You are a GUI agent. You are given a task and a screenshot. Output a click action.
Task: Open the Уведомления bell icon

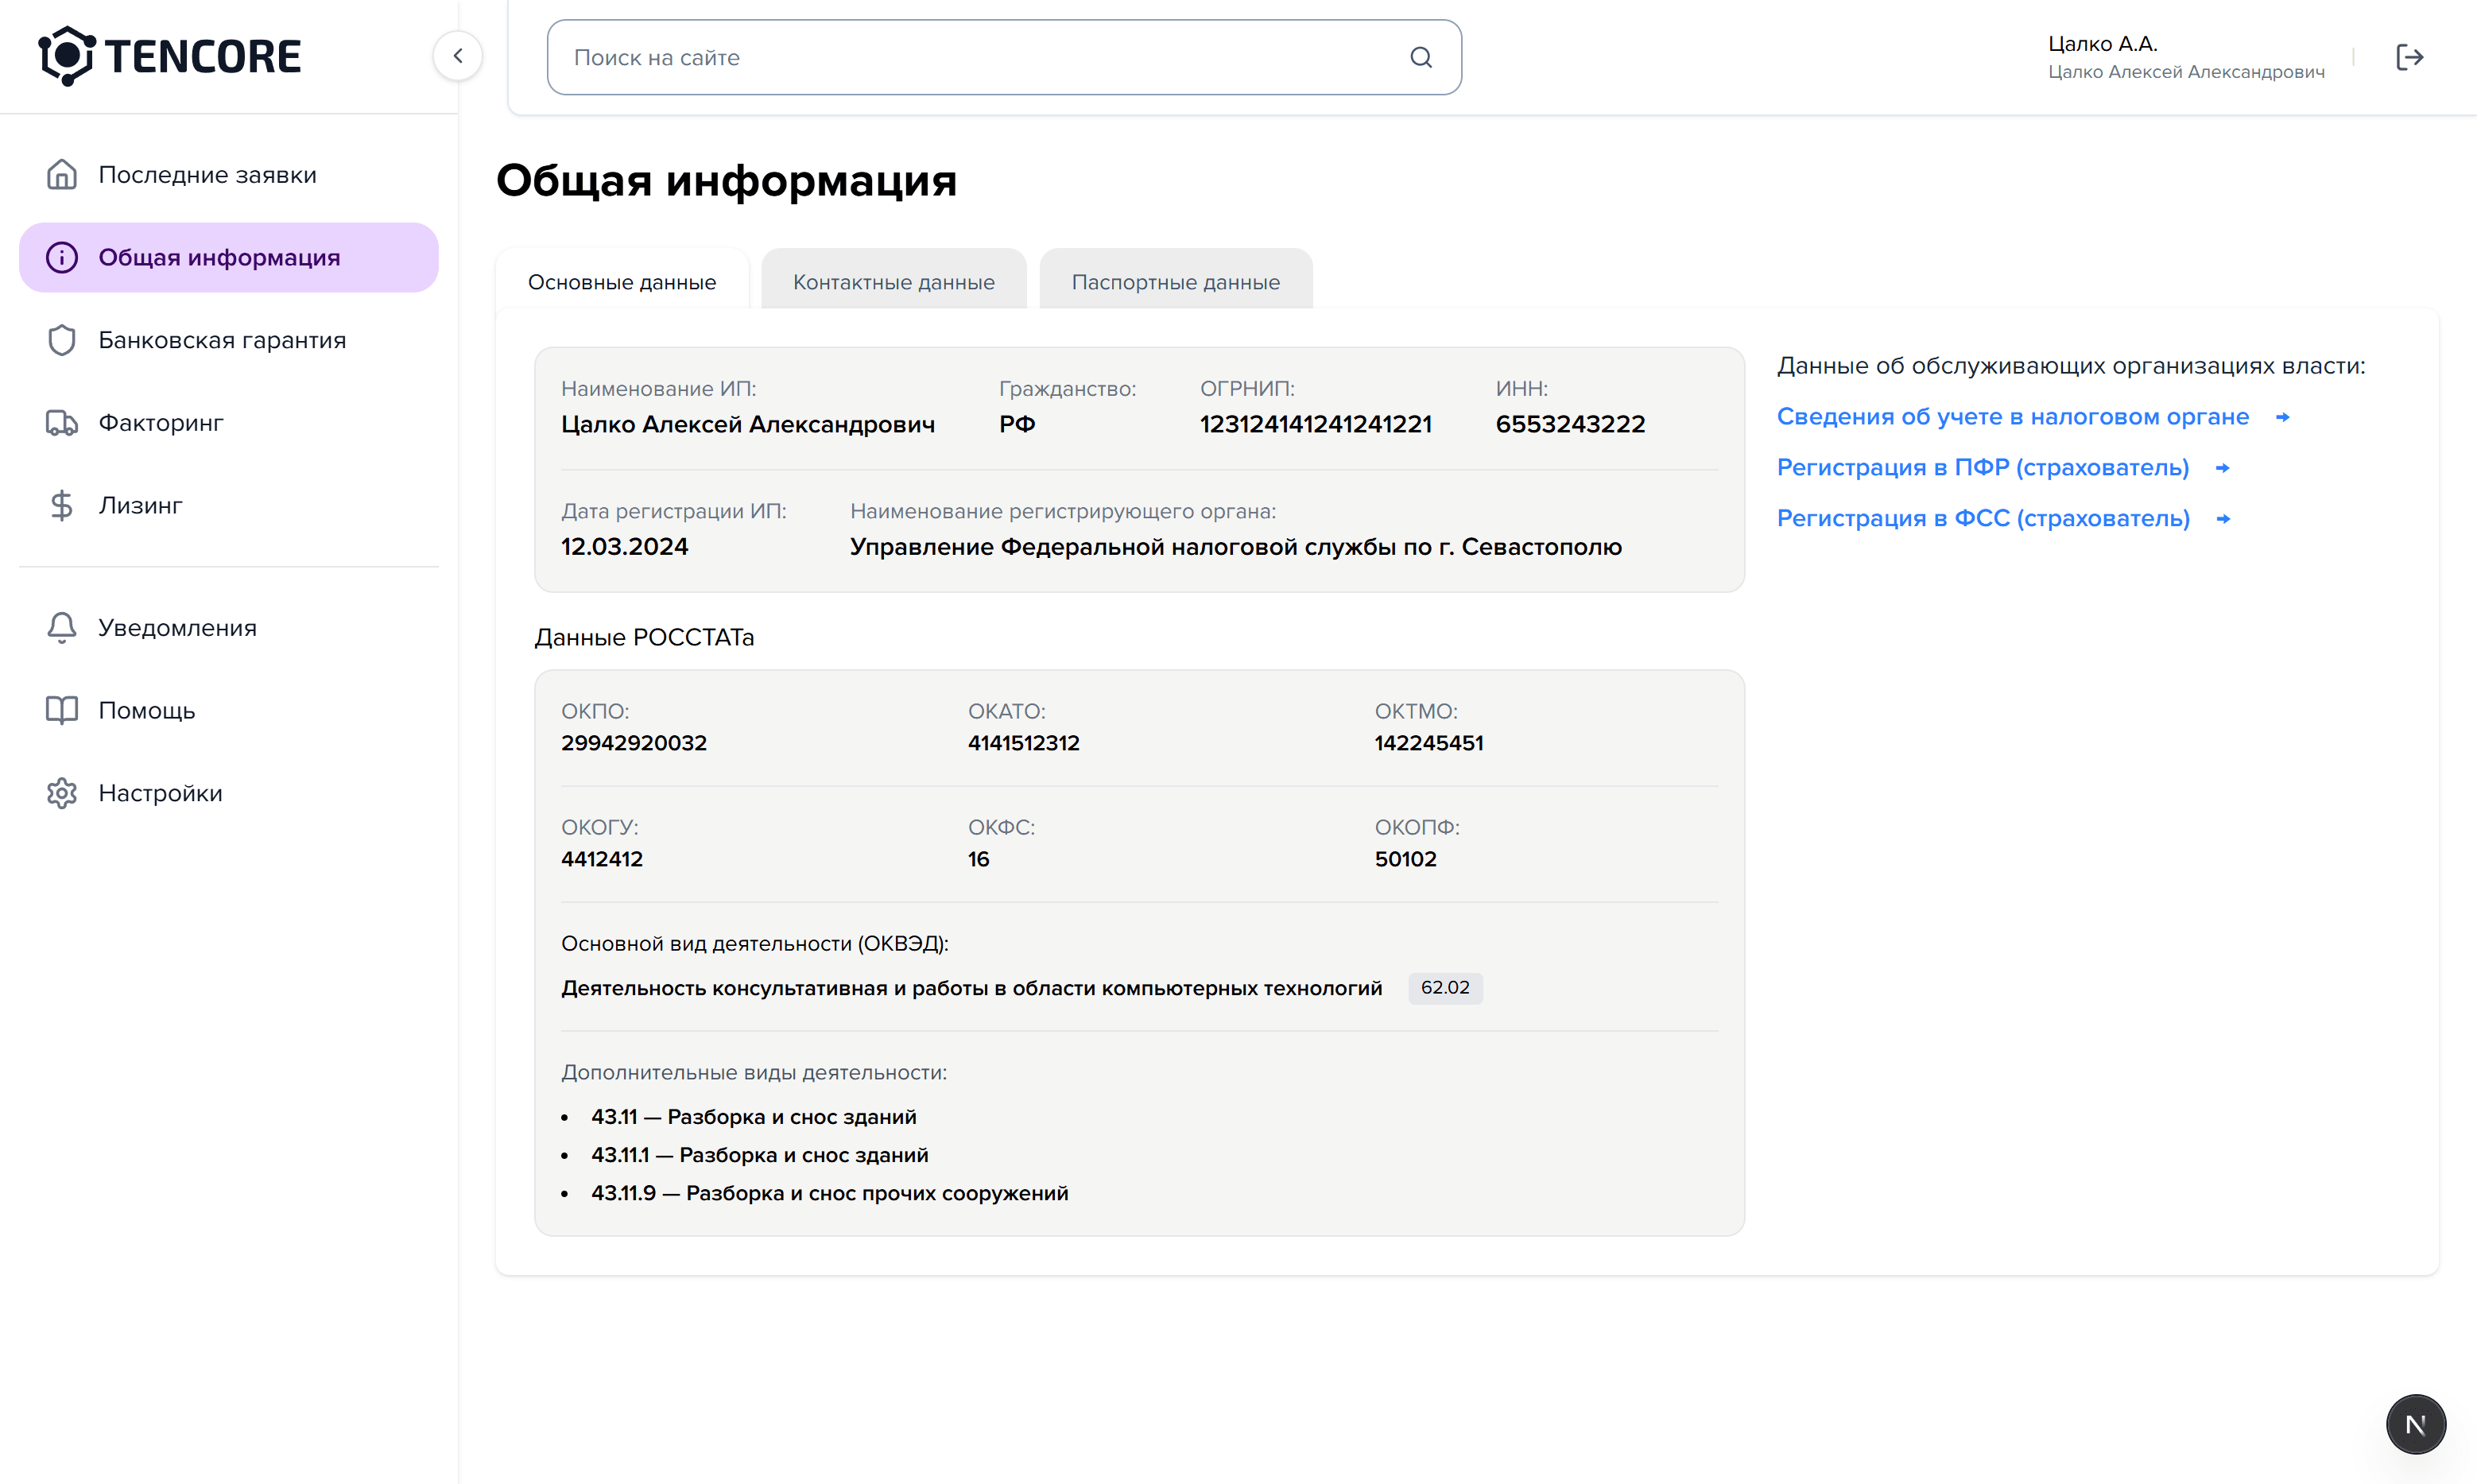coord(61,627)
